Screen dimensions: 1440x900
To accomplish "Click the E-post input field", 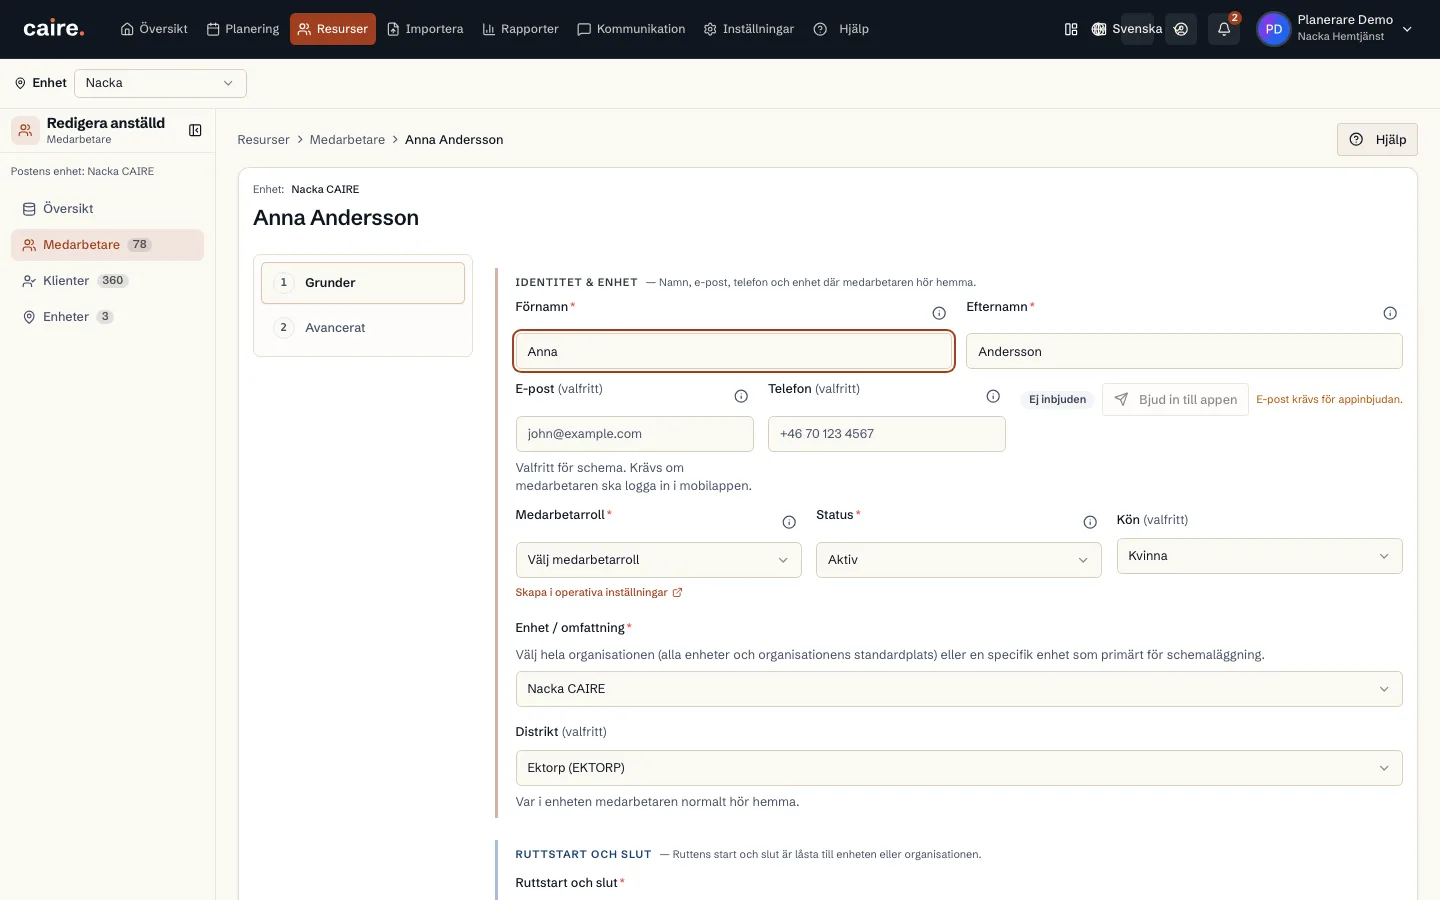I will coord(634,434).
